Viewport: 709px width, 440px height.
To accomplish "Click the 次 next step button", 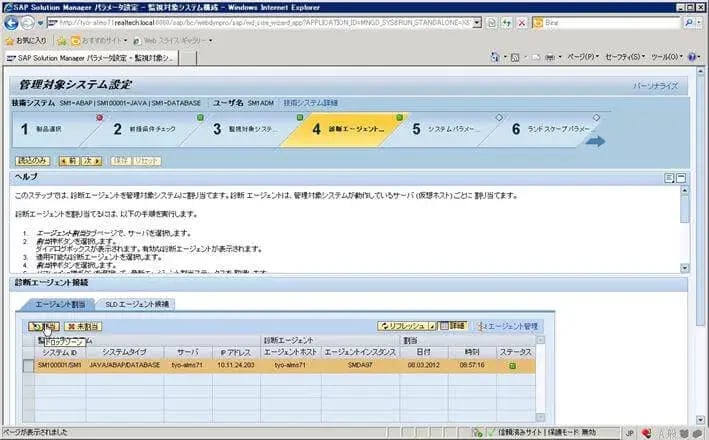I will pos(92,161).
